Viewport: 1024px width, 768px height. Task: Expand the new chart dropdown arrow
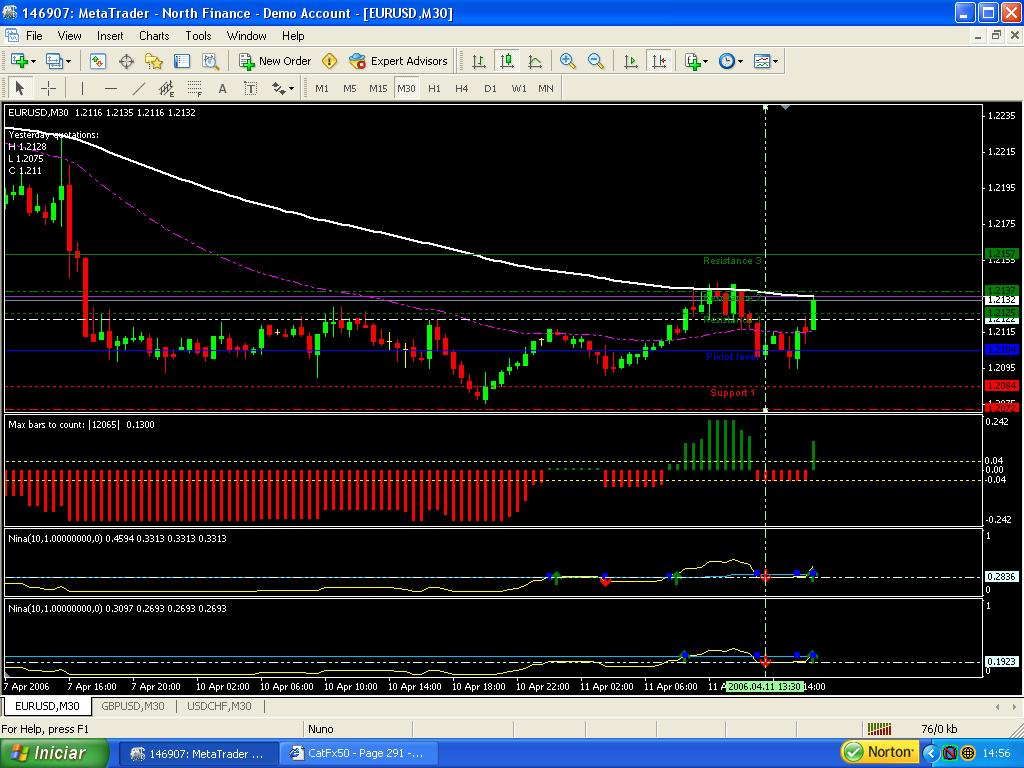(32, 61)
